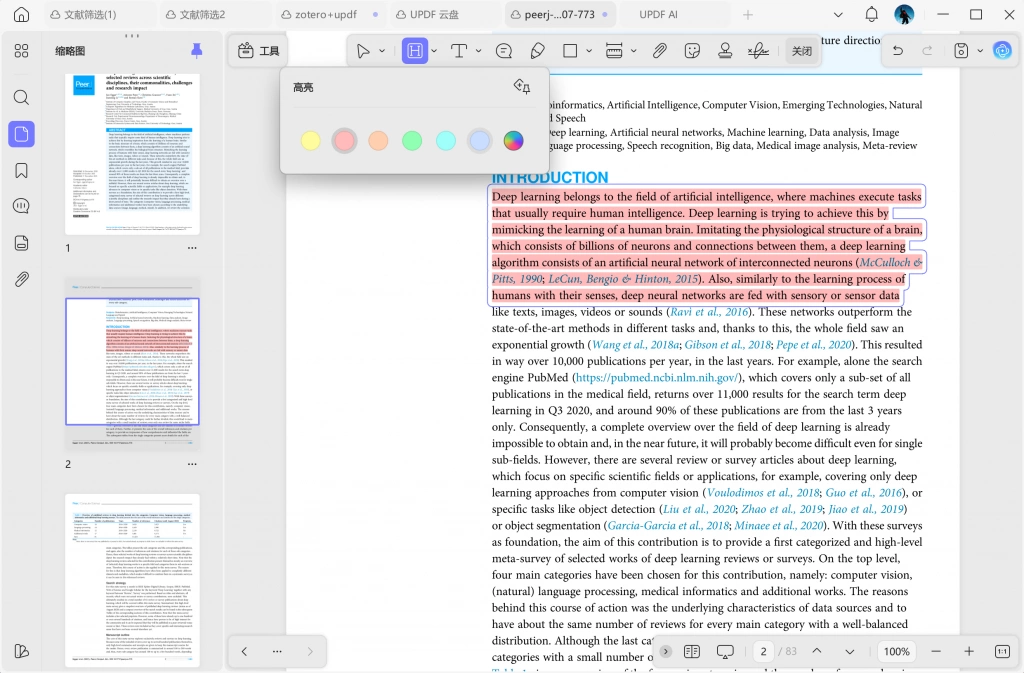This screenshot has width=1024, height=673.
Task: Open the bookmarks panel in left sidebar
Action: point(22,170)
